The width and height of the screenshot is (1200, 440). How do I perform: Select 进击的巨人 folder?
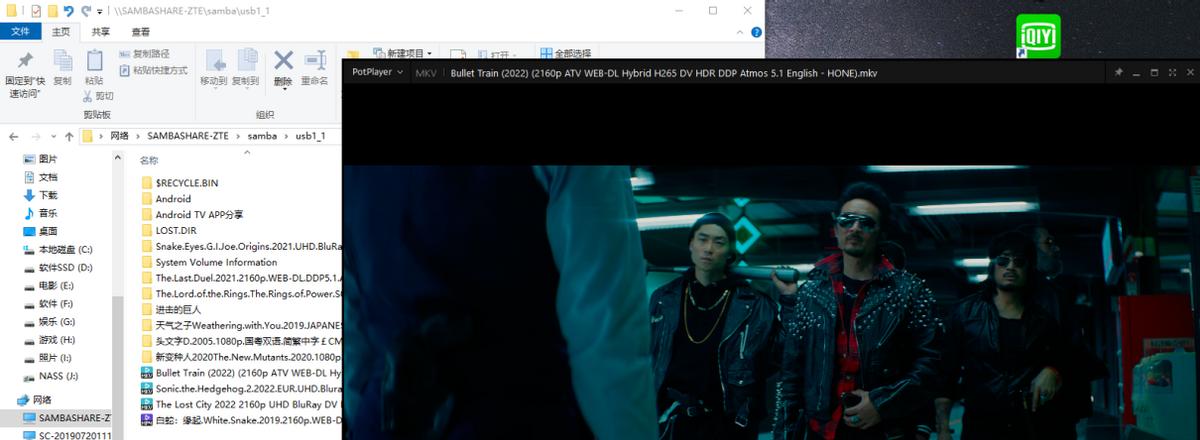tap(171, 309)
